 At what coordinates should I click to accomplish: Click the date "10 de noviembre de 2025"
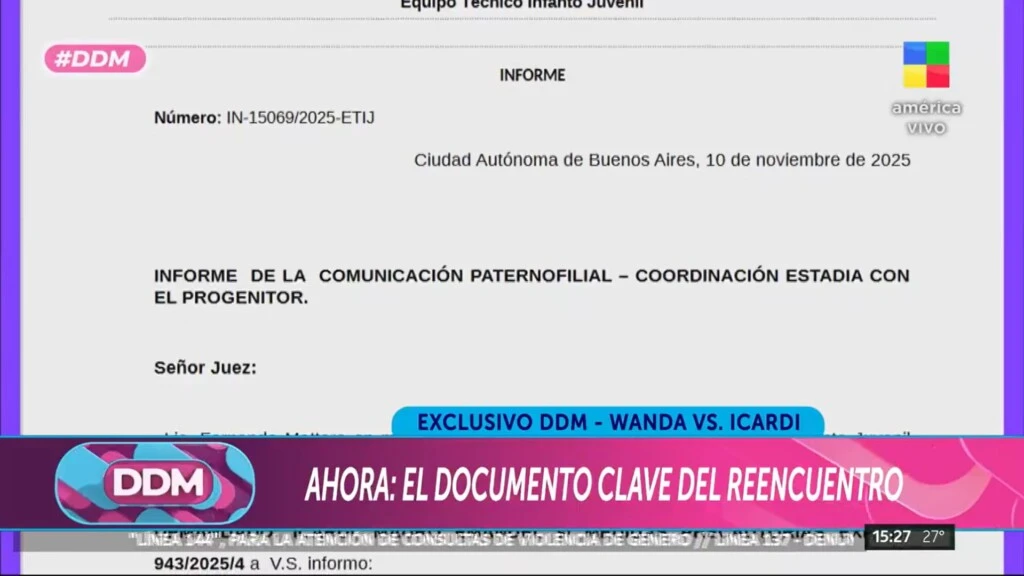808,160
